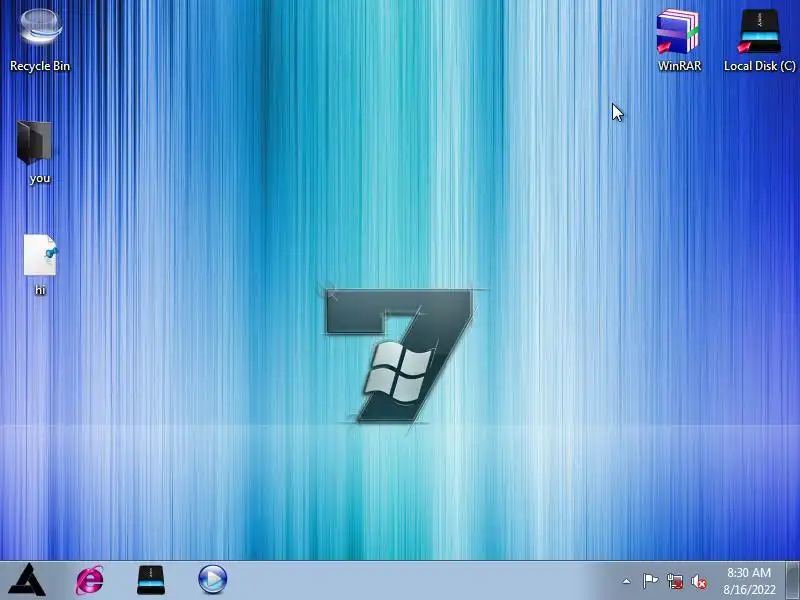This screenshot has height=600, width=800.
Task: Click the 'Recycle Bin' label text
Action: (x=40, y=66)
